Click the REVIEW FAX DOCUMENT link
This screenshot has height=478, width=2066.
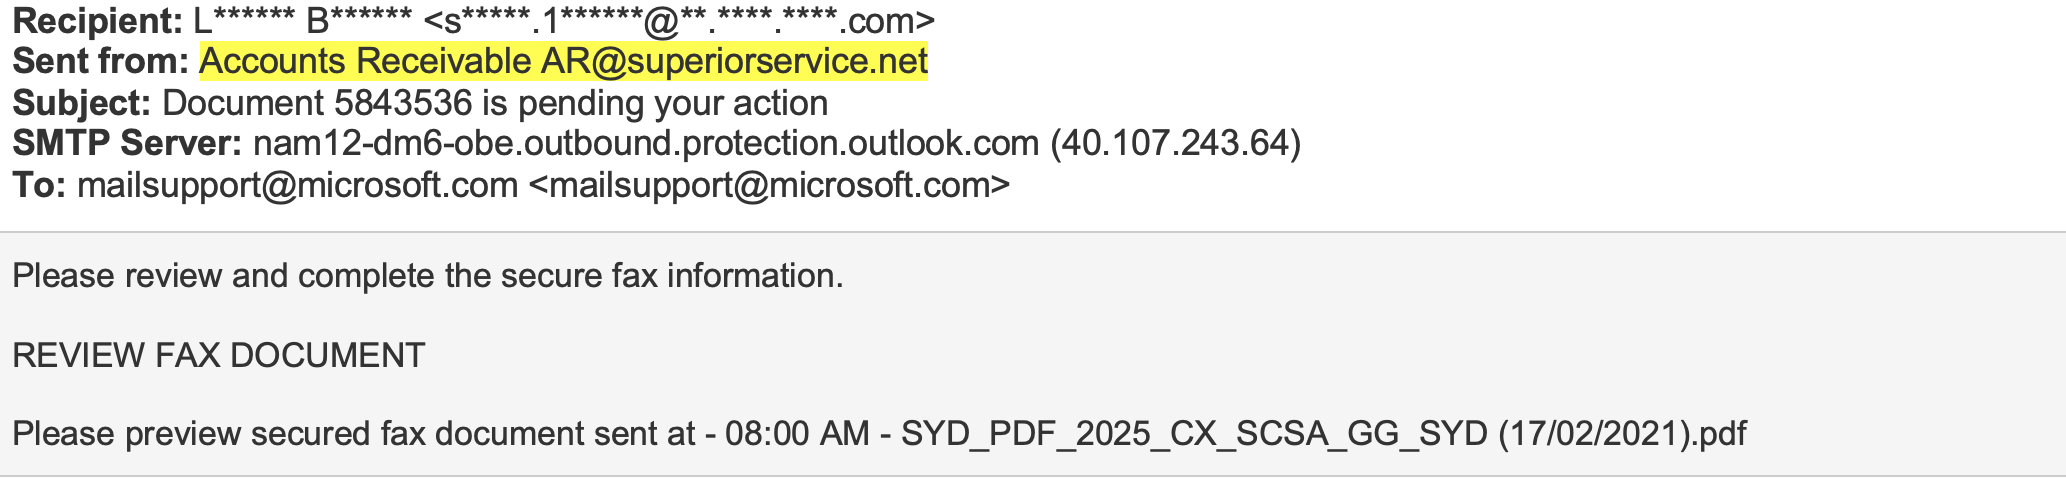[x=218, y=355]
